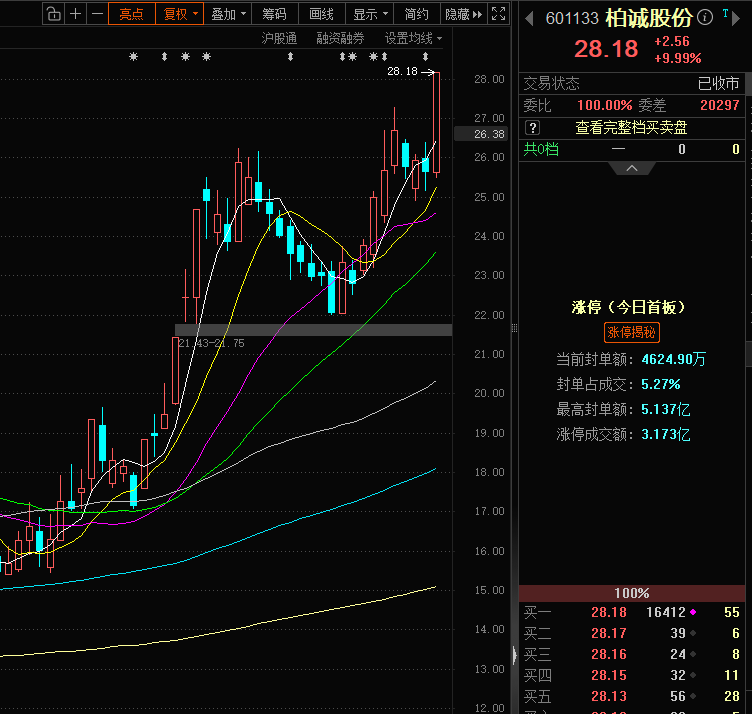Click the magenta diamond in 买一 row
This screenshot has width=752, height=714.
click(x=693, y=612)
